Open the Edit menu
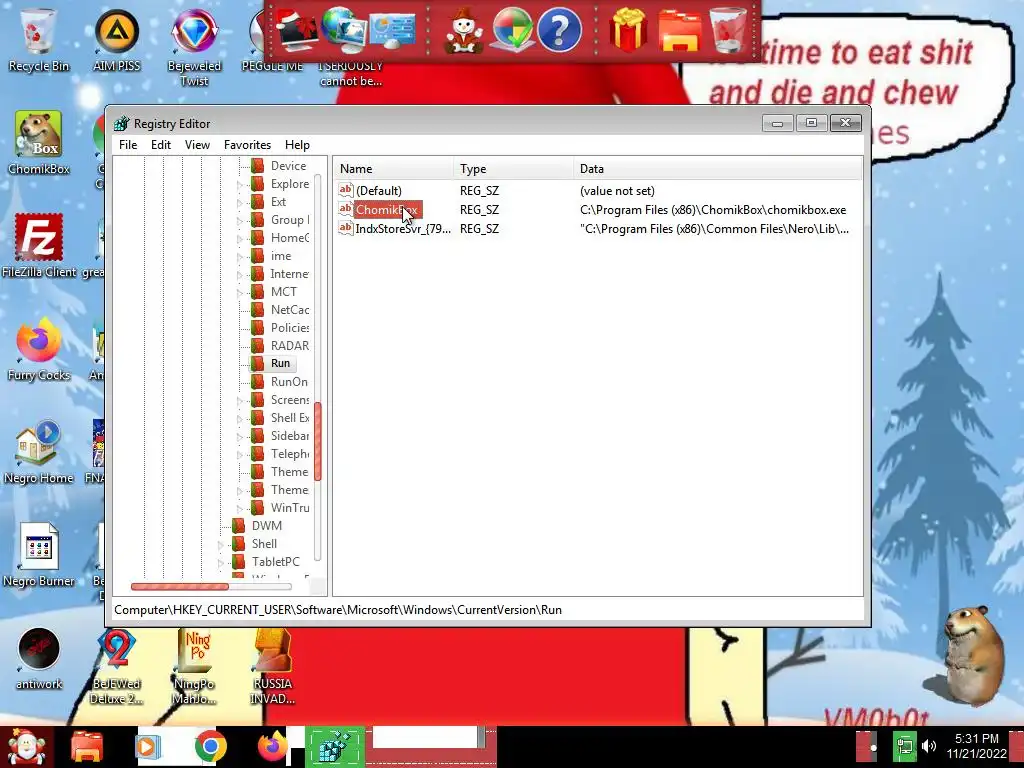This screenshot has height=768, width=1024. pyautogui.click(x=161, y=145)
